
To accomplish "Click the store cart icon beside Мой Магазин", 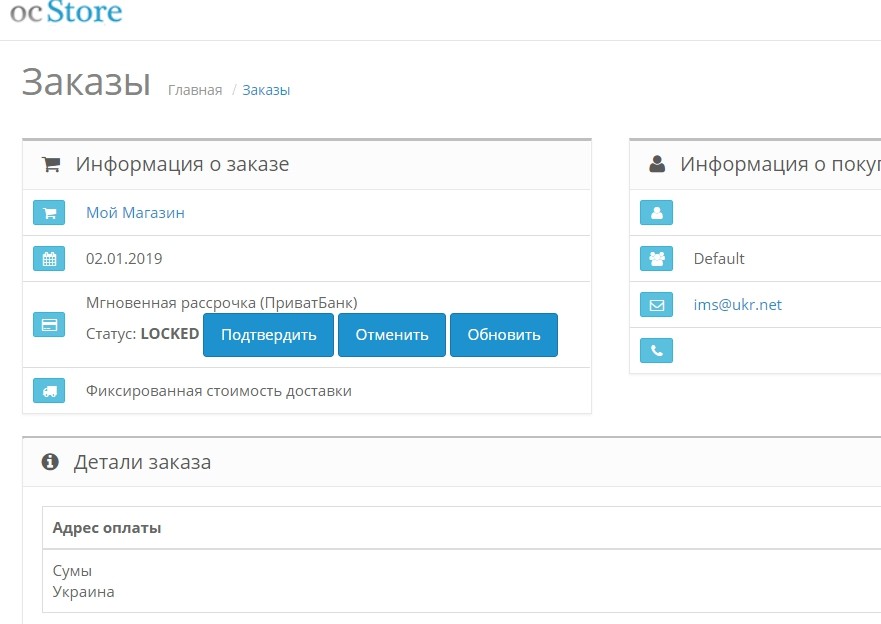I will click(49, 213).
